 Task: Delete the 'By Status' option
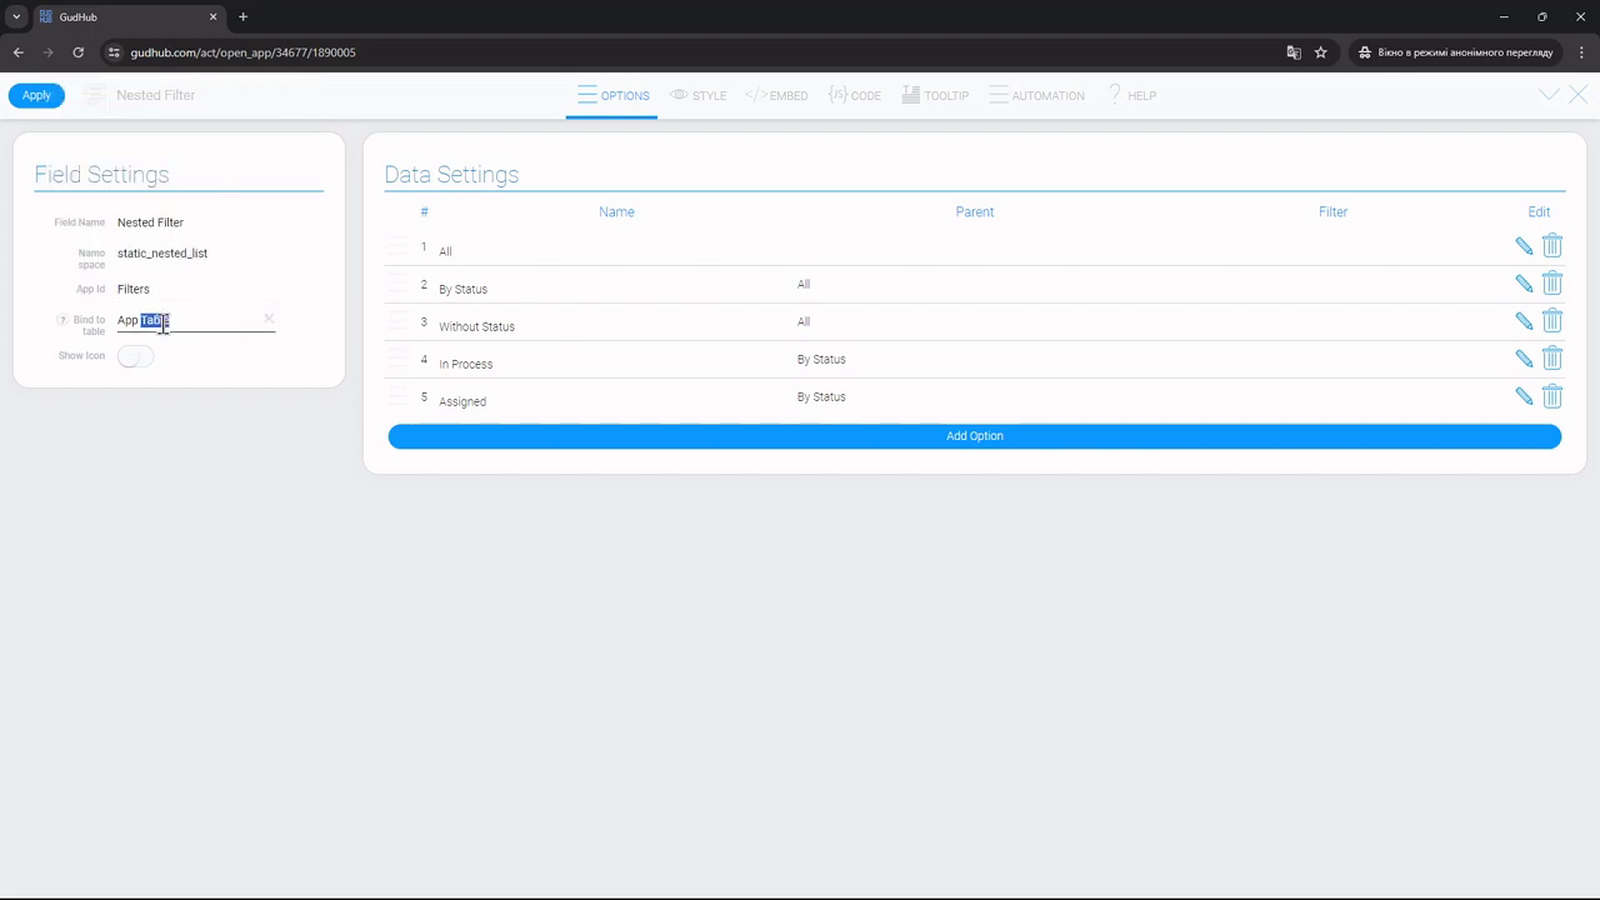pyautogui.click(x=1552, y=283)
